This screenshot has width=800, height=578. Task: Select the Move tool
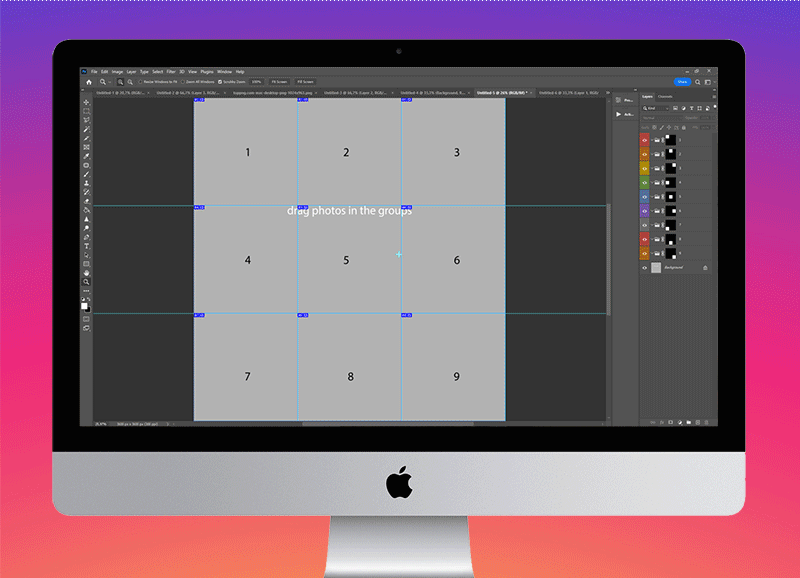(x=86, y=102)
